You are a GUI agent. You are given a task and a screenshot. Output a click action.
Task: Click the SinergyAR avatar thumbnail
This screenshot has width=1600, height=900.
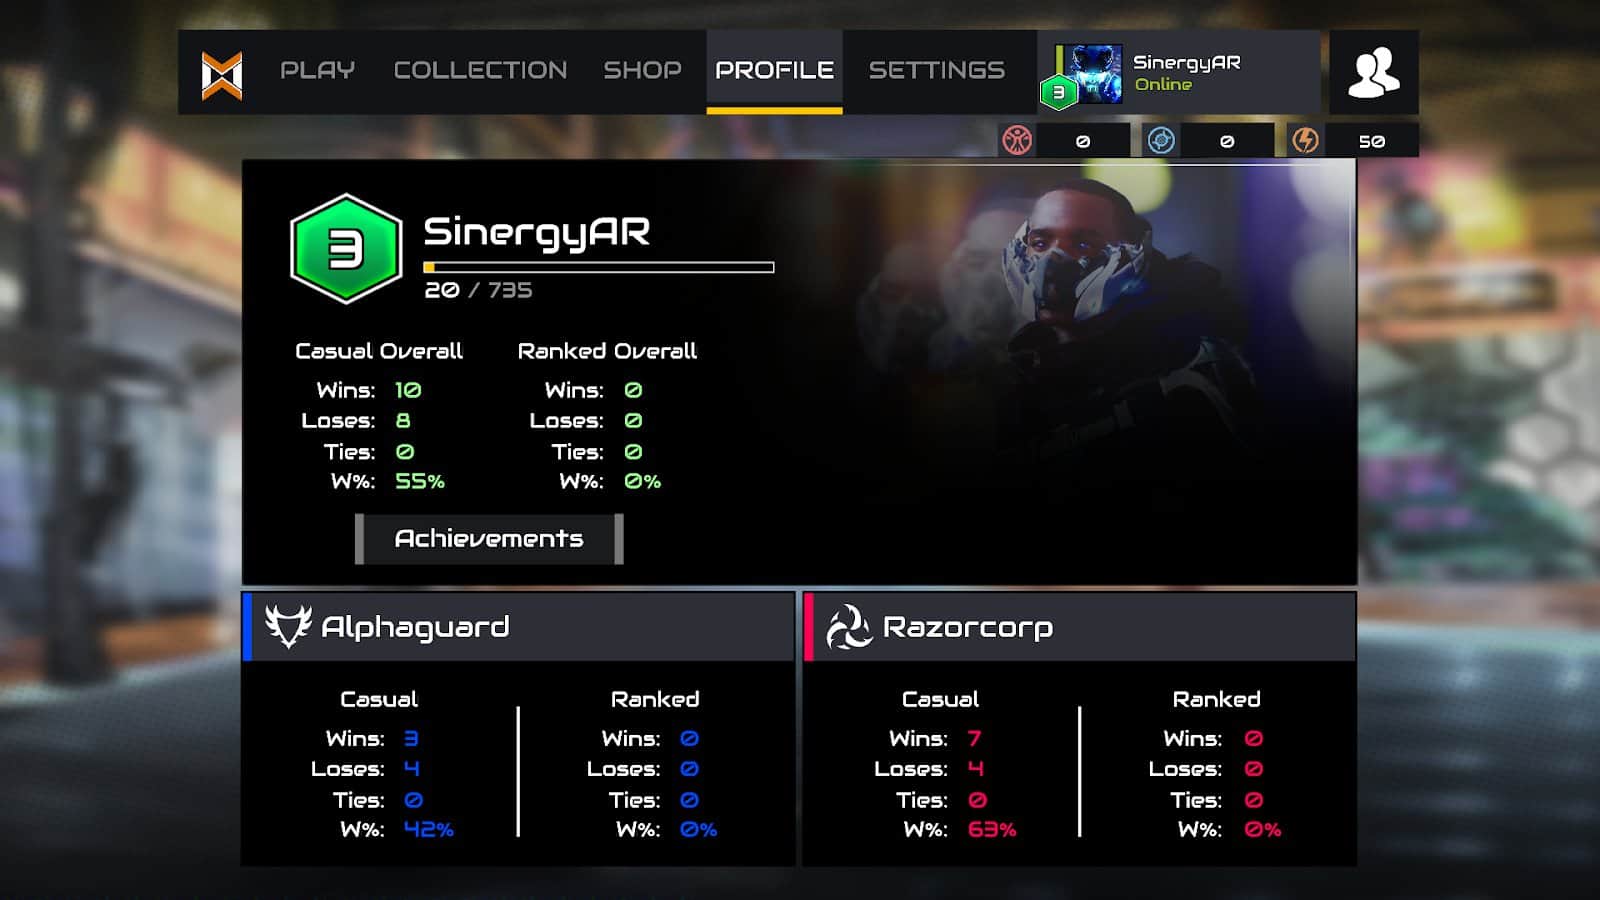[x=1090, y=73]
